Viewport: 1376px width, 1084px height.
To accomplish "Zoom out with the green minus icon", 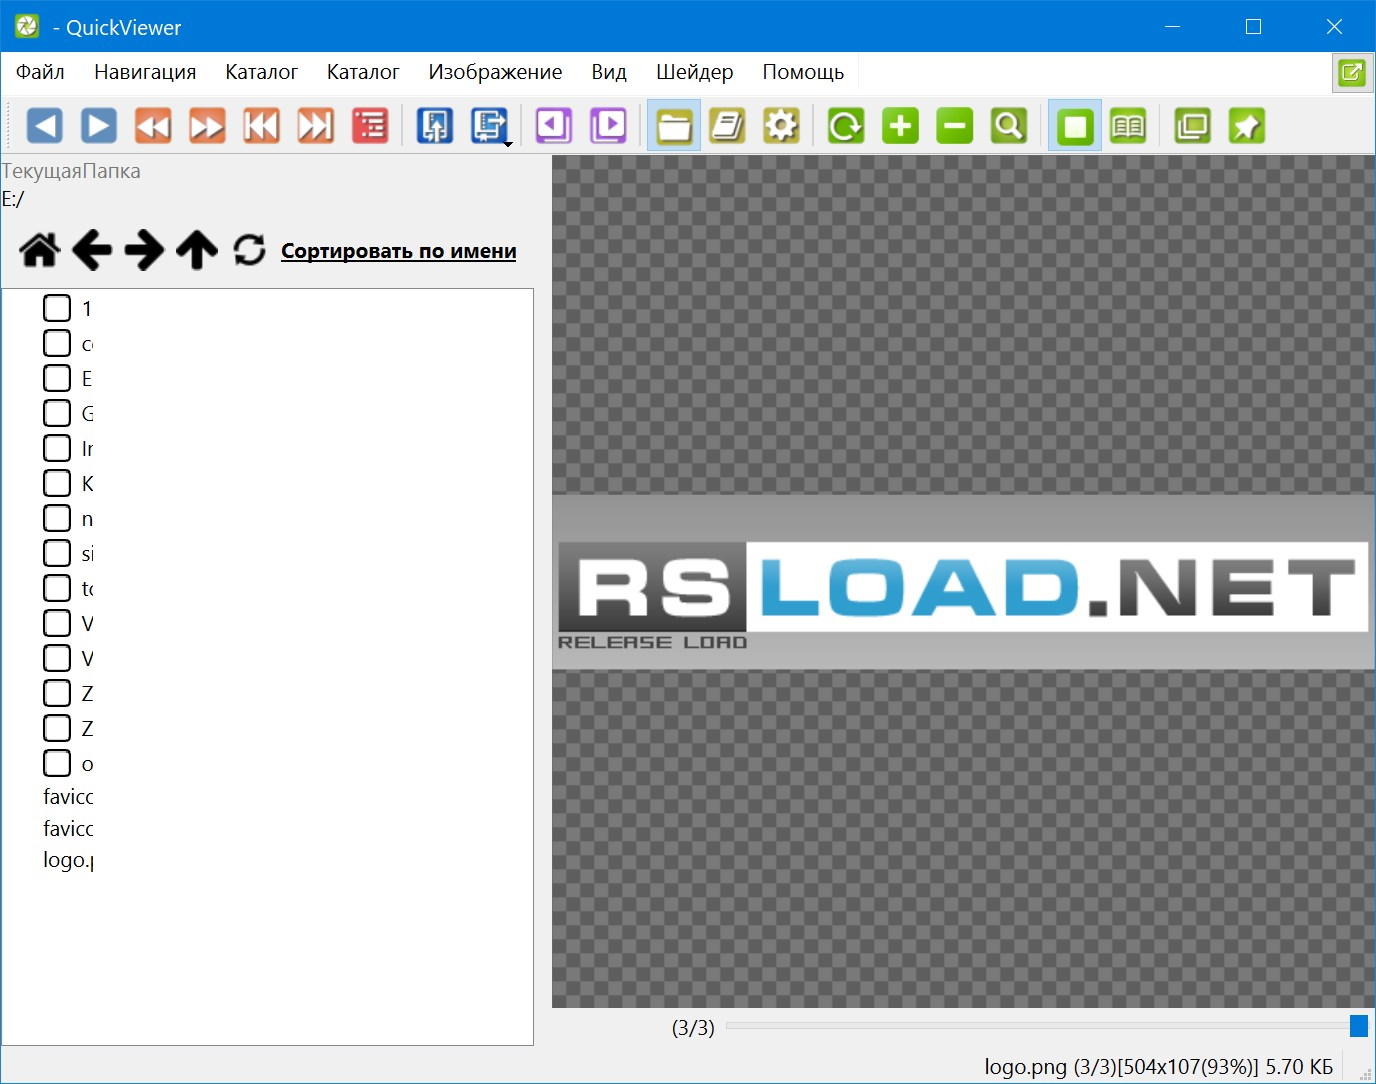I will (x=954, y=126).
